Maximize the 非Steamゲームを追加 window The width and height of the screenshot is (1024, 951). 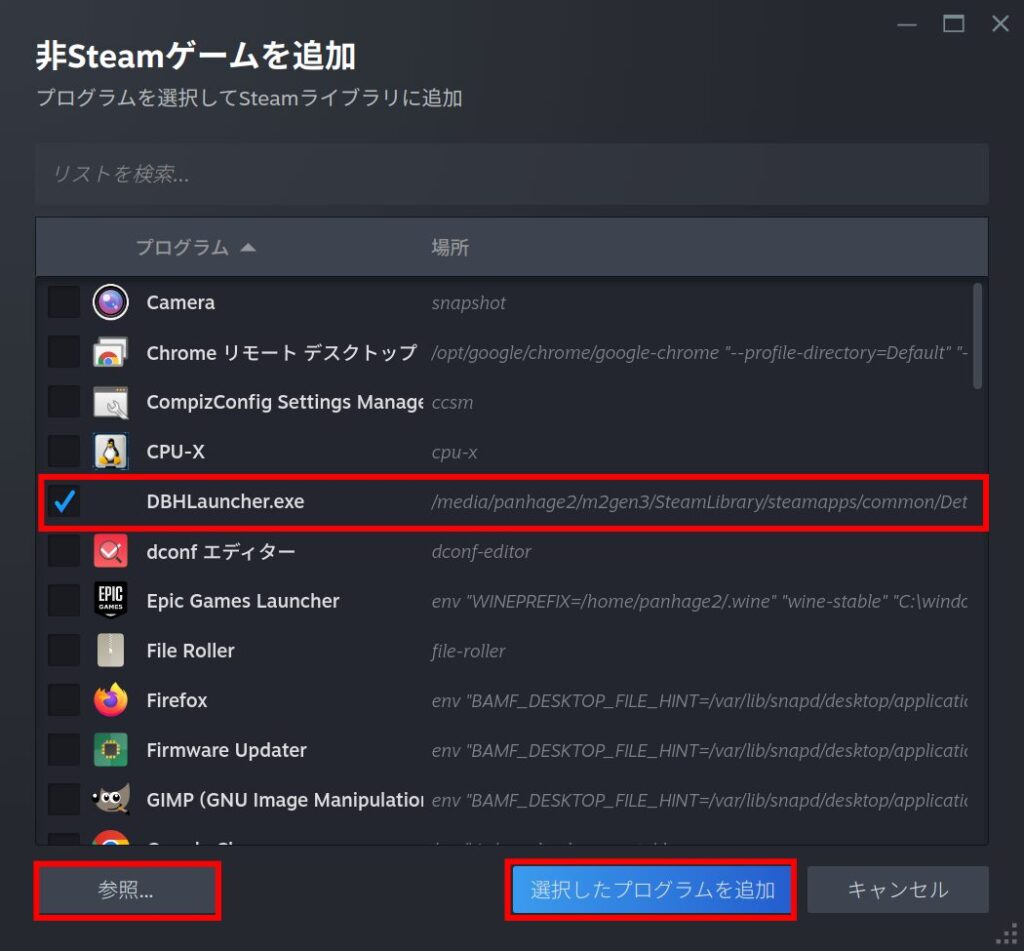click(x=953, y=24)
